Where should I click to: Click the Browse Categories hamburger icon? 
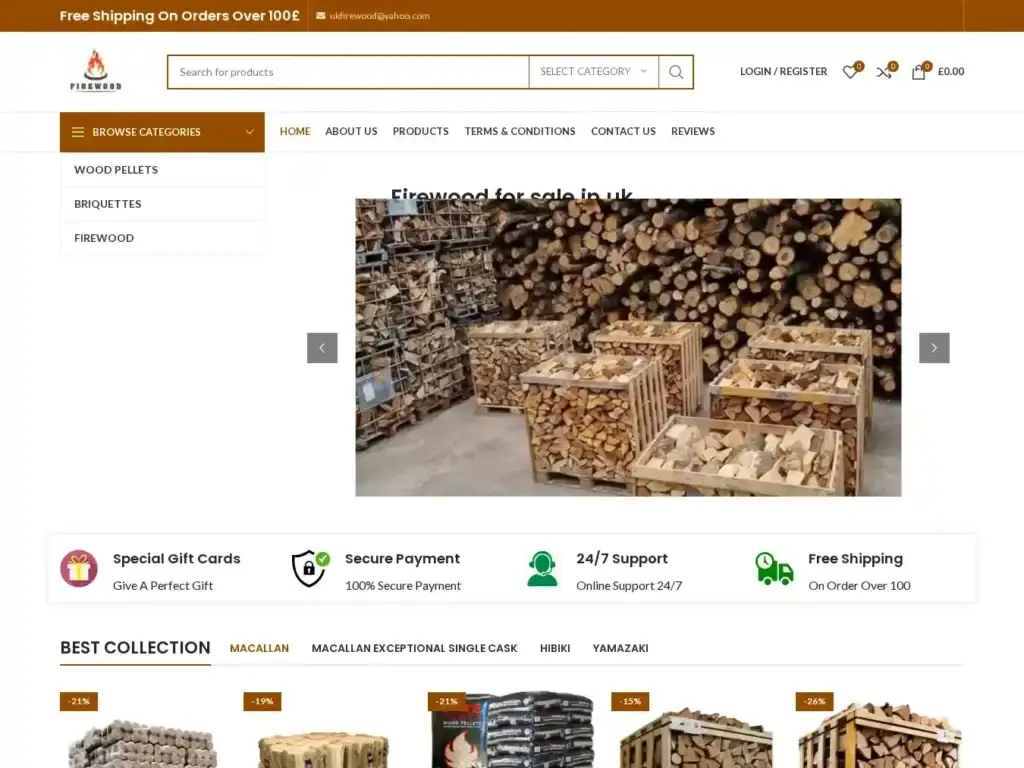click(78, 132)
